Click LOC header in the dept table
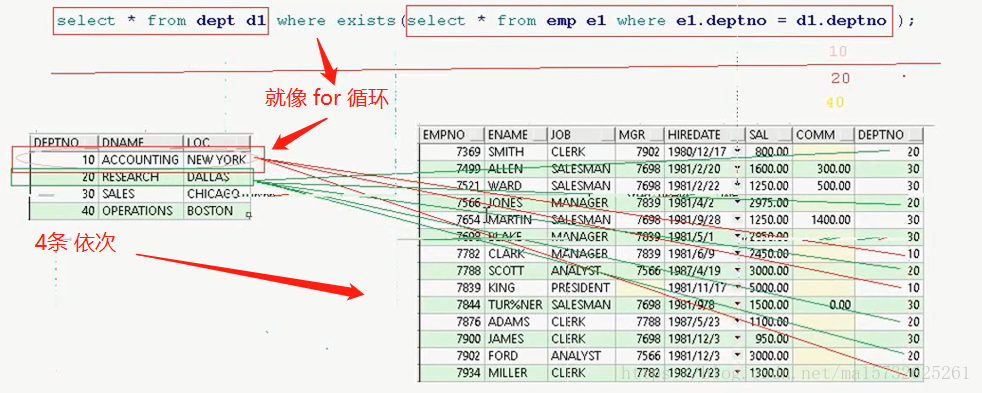This screenshot has height=393, width=982. 217,142
